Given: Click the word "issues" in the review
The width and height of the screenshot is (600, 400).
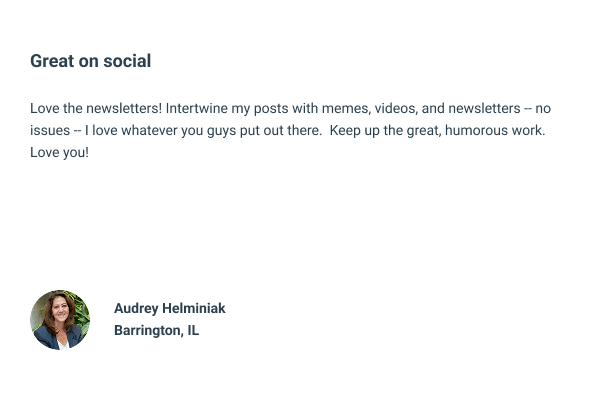Looking at the screenshot, I should pyautogui.click(x=50, y=131).
